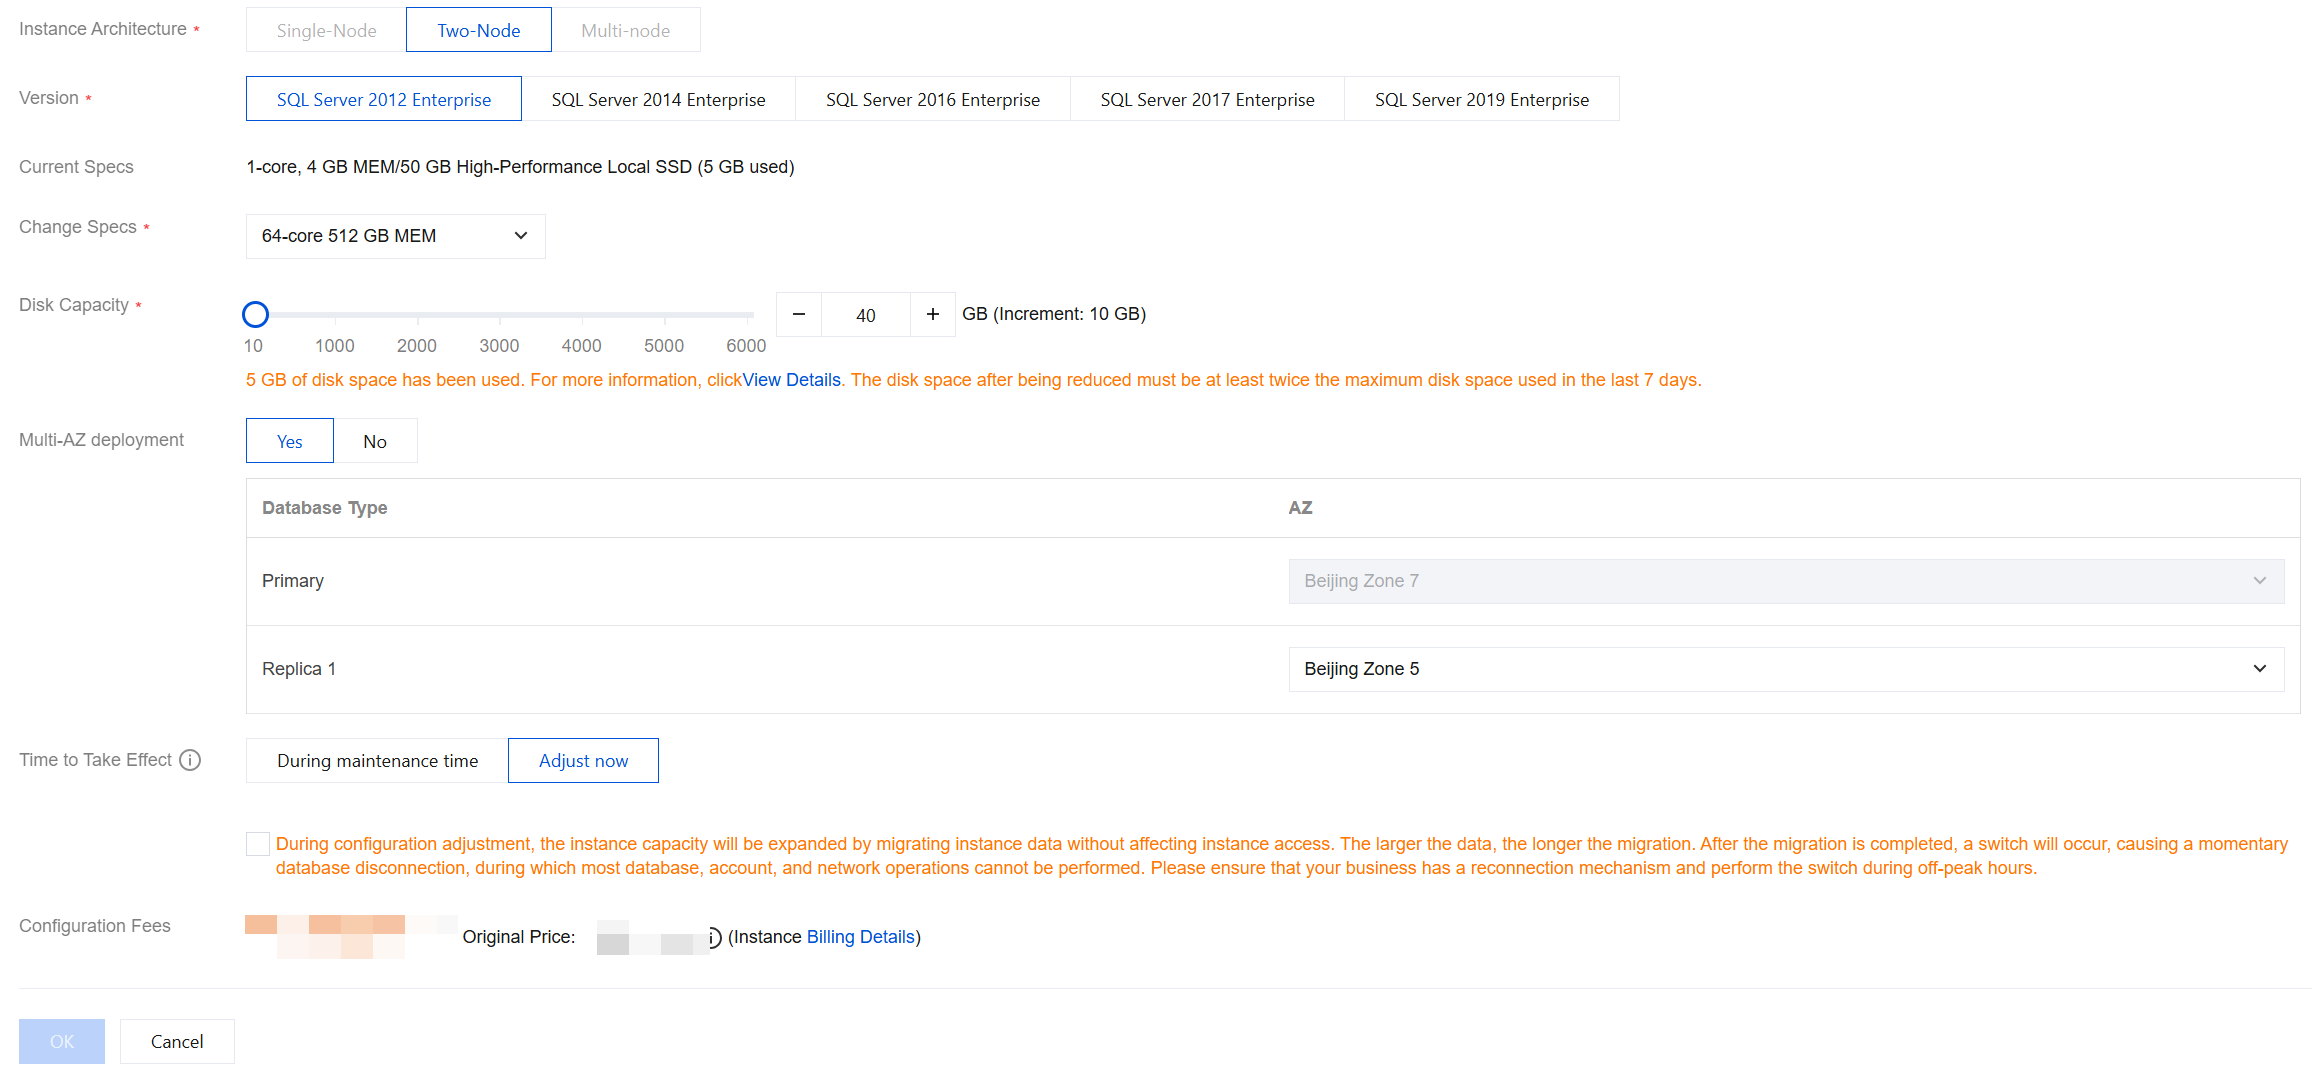Click the Database Type column header
Image resolution: width=2312 pixels, height=1072 pixels.
pyautogui.click(x=325, y=508)
